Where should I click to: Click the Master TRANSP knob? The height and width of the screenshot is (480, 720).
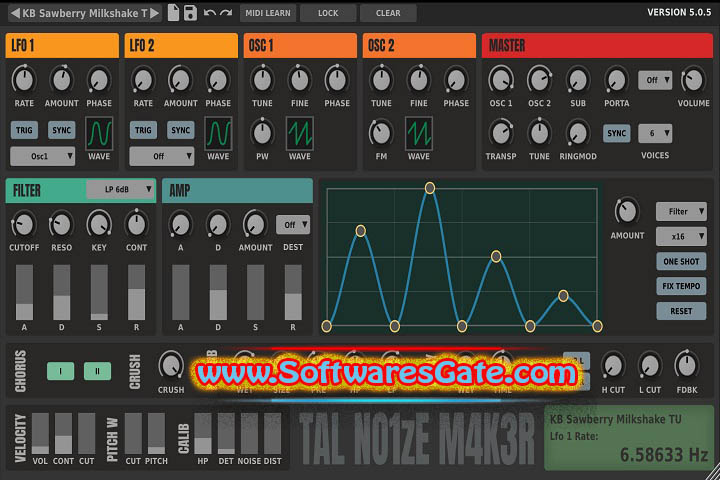(501, 133)
